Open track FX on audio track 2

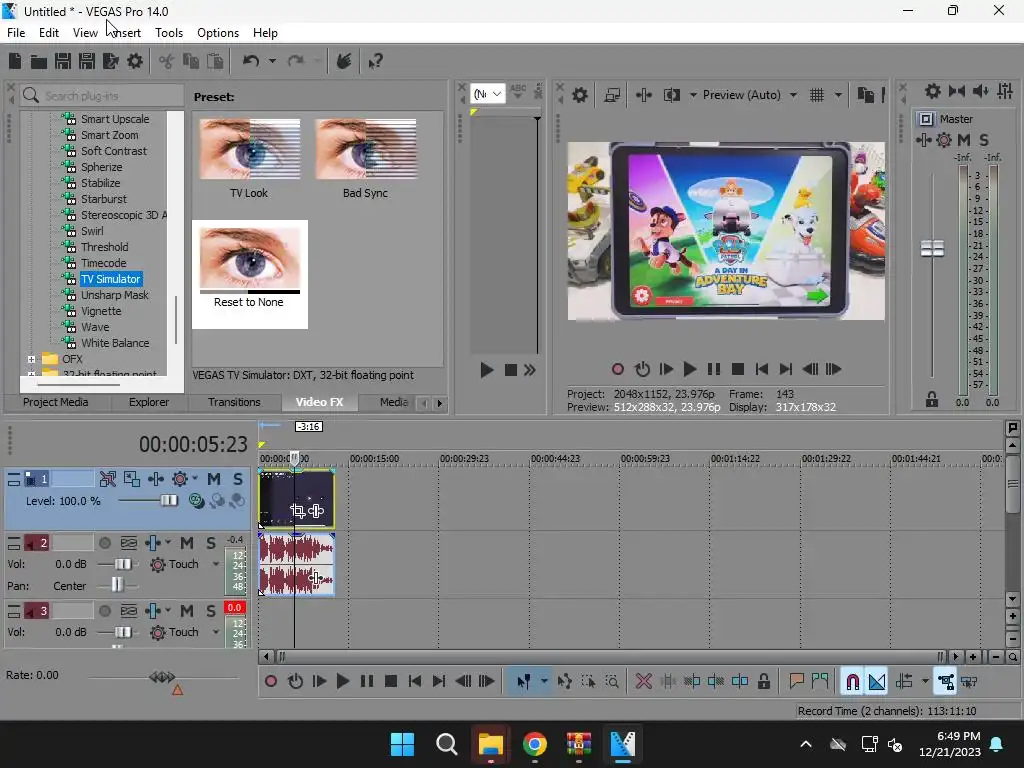point(152,543)
